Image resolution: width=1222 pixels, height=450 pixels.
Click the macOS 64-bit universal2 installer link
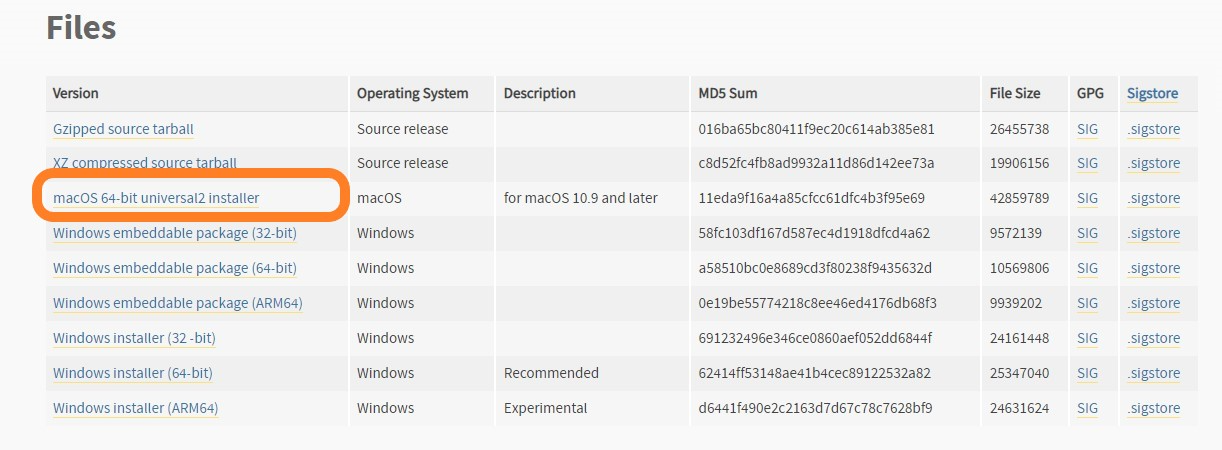pos(156,198)
